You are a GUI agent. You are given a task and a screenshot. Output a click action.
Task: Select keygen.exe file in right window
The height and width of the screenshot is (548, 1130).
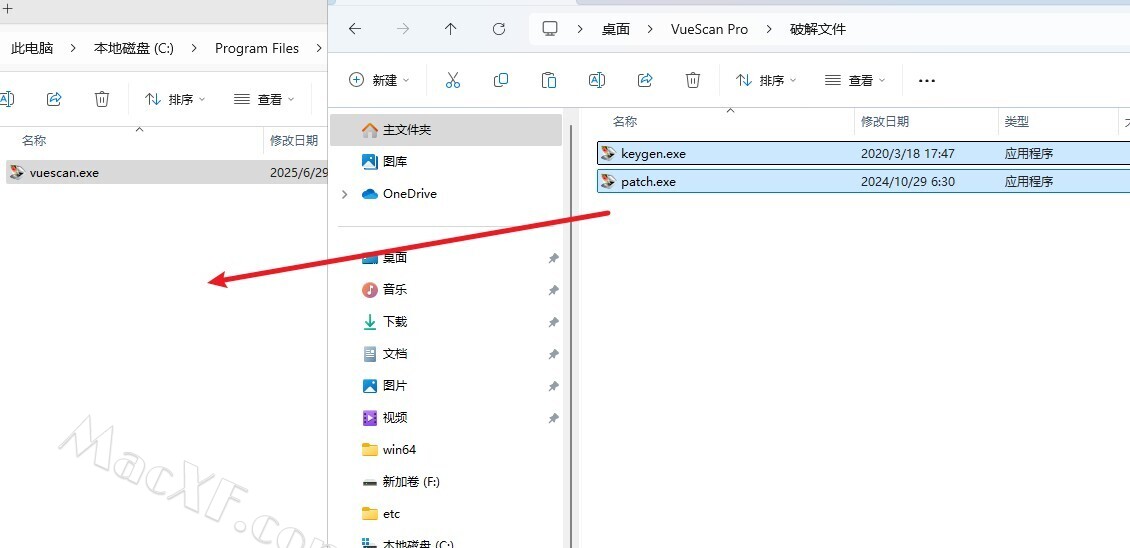(x=863, y=154)
